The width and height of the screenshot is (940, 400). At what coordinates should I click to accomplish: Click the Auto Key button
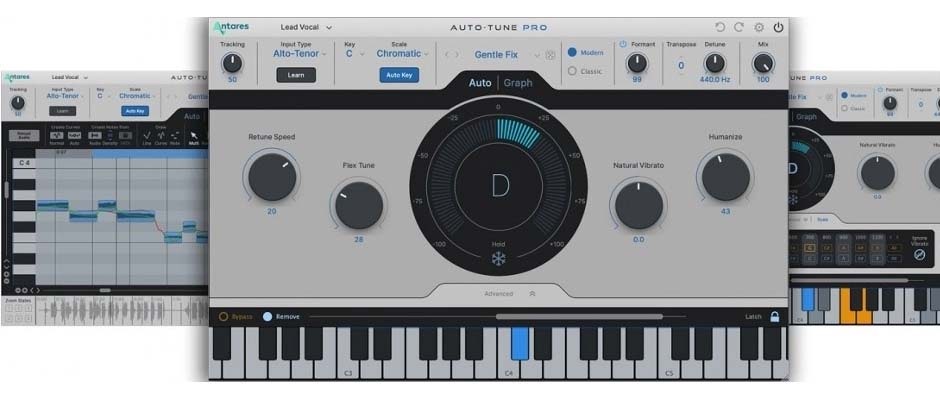coord(399,75)
